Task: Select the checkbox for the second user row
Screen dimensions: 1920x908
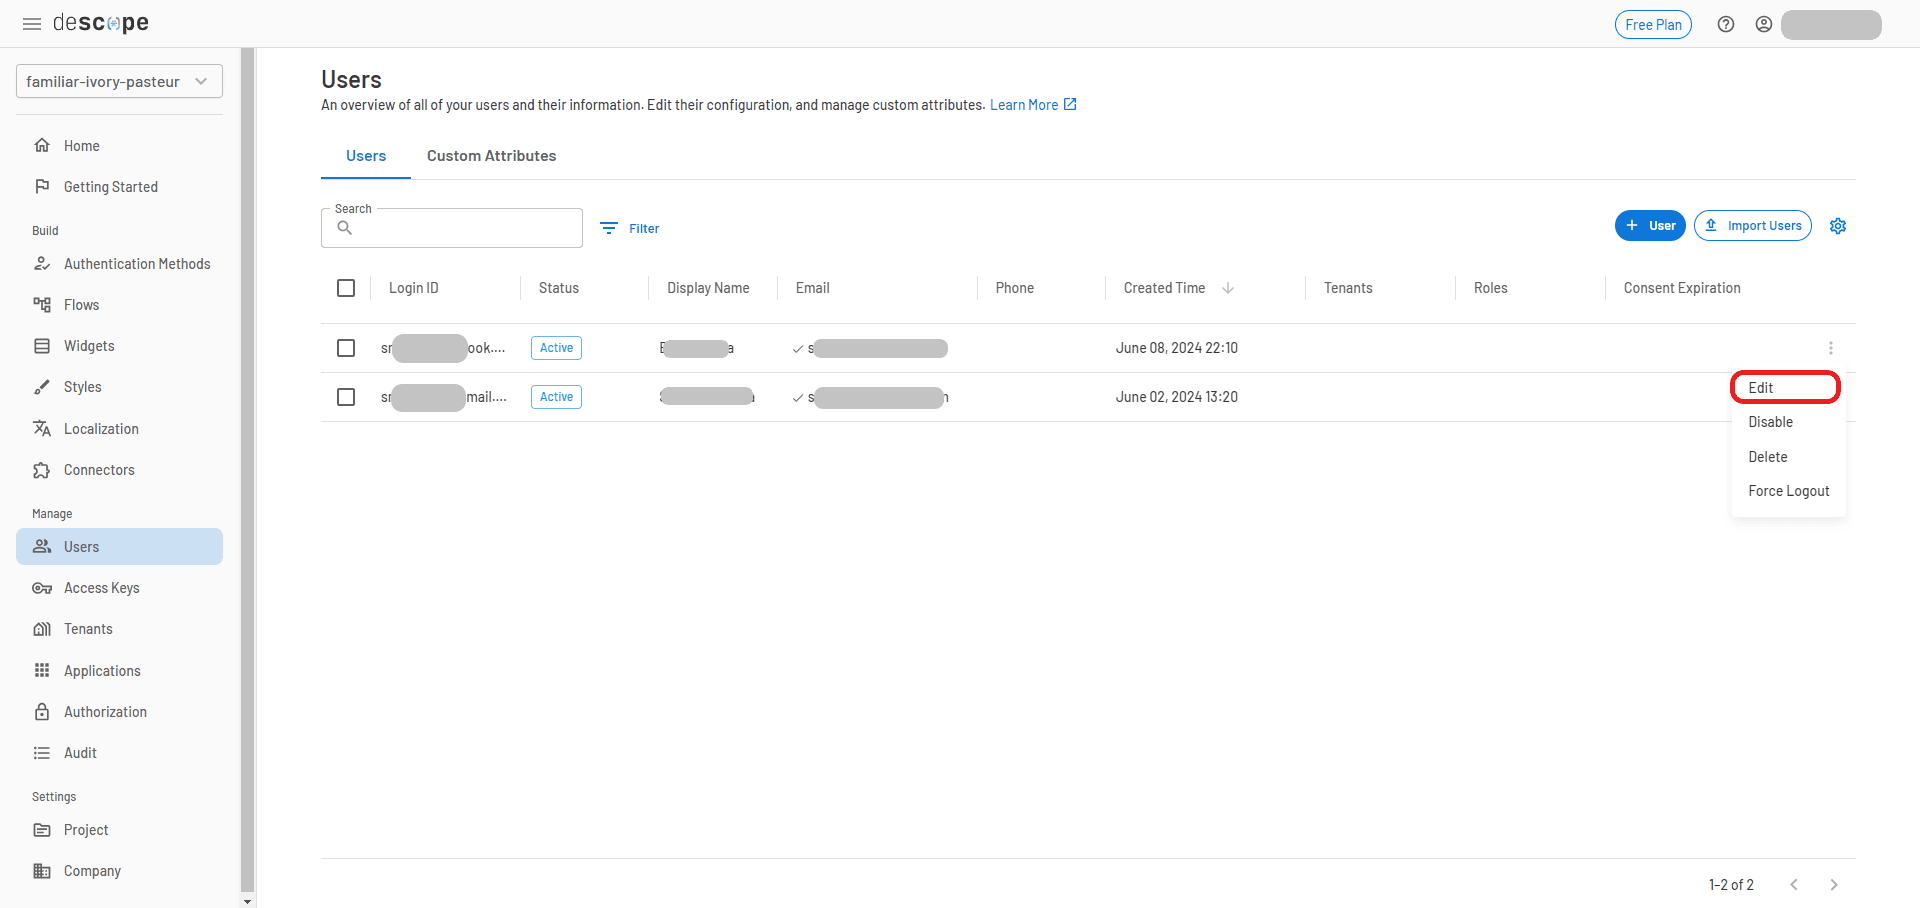Action: (x=346, y=396)
